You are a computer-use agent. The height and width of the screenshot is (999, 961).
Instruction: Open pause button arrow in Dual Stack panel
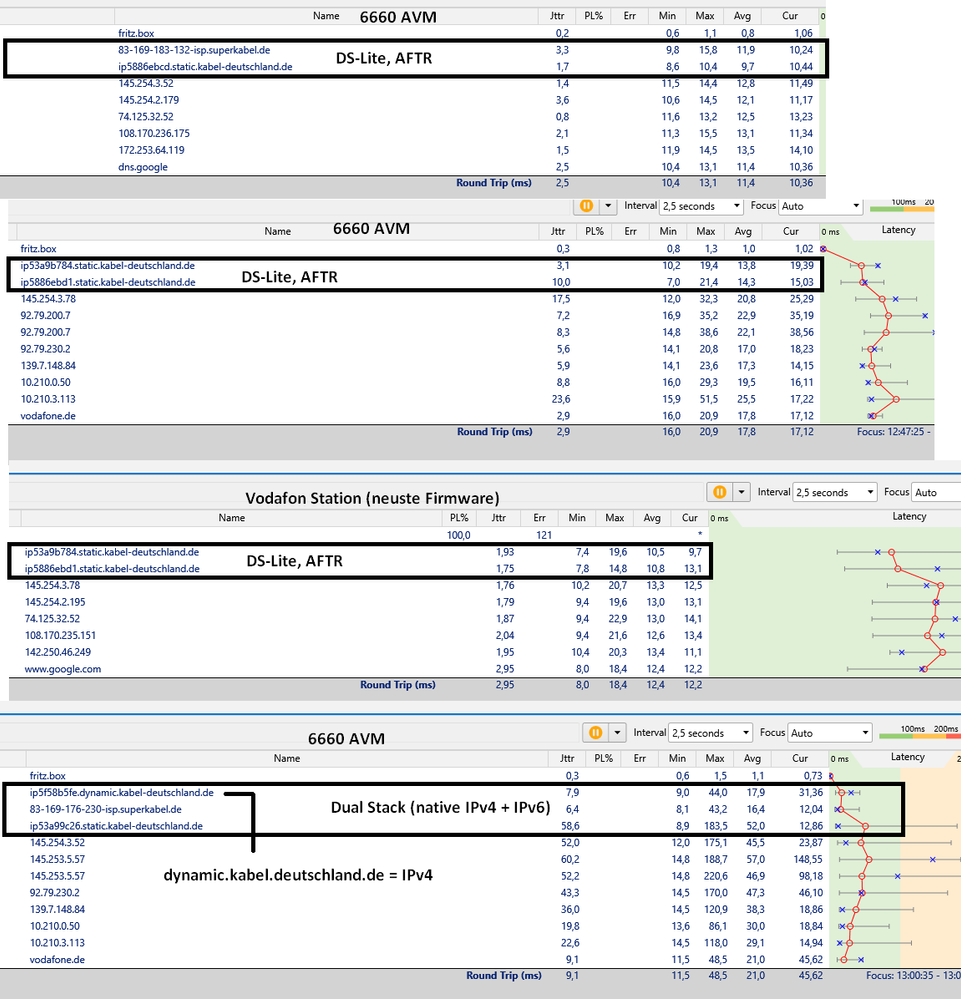coord(617,733)
